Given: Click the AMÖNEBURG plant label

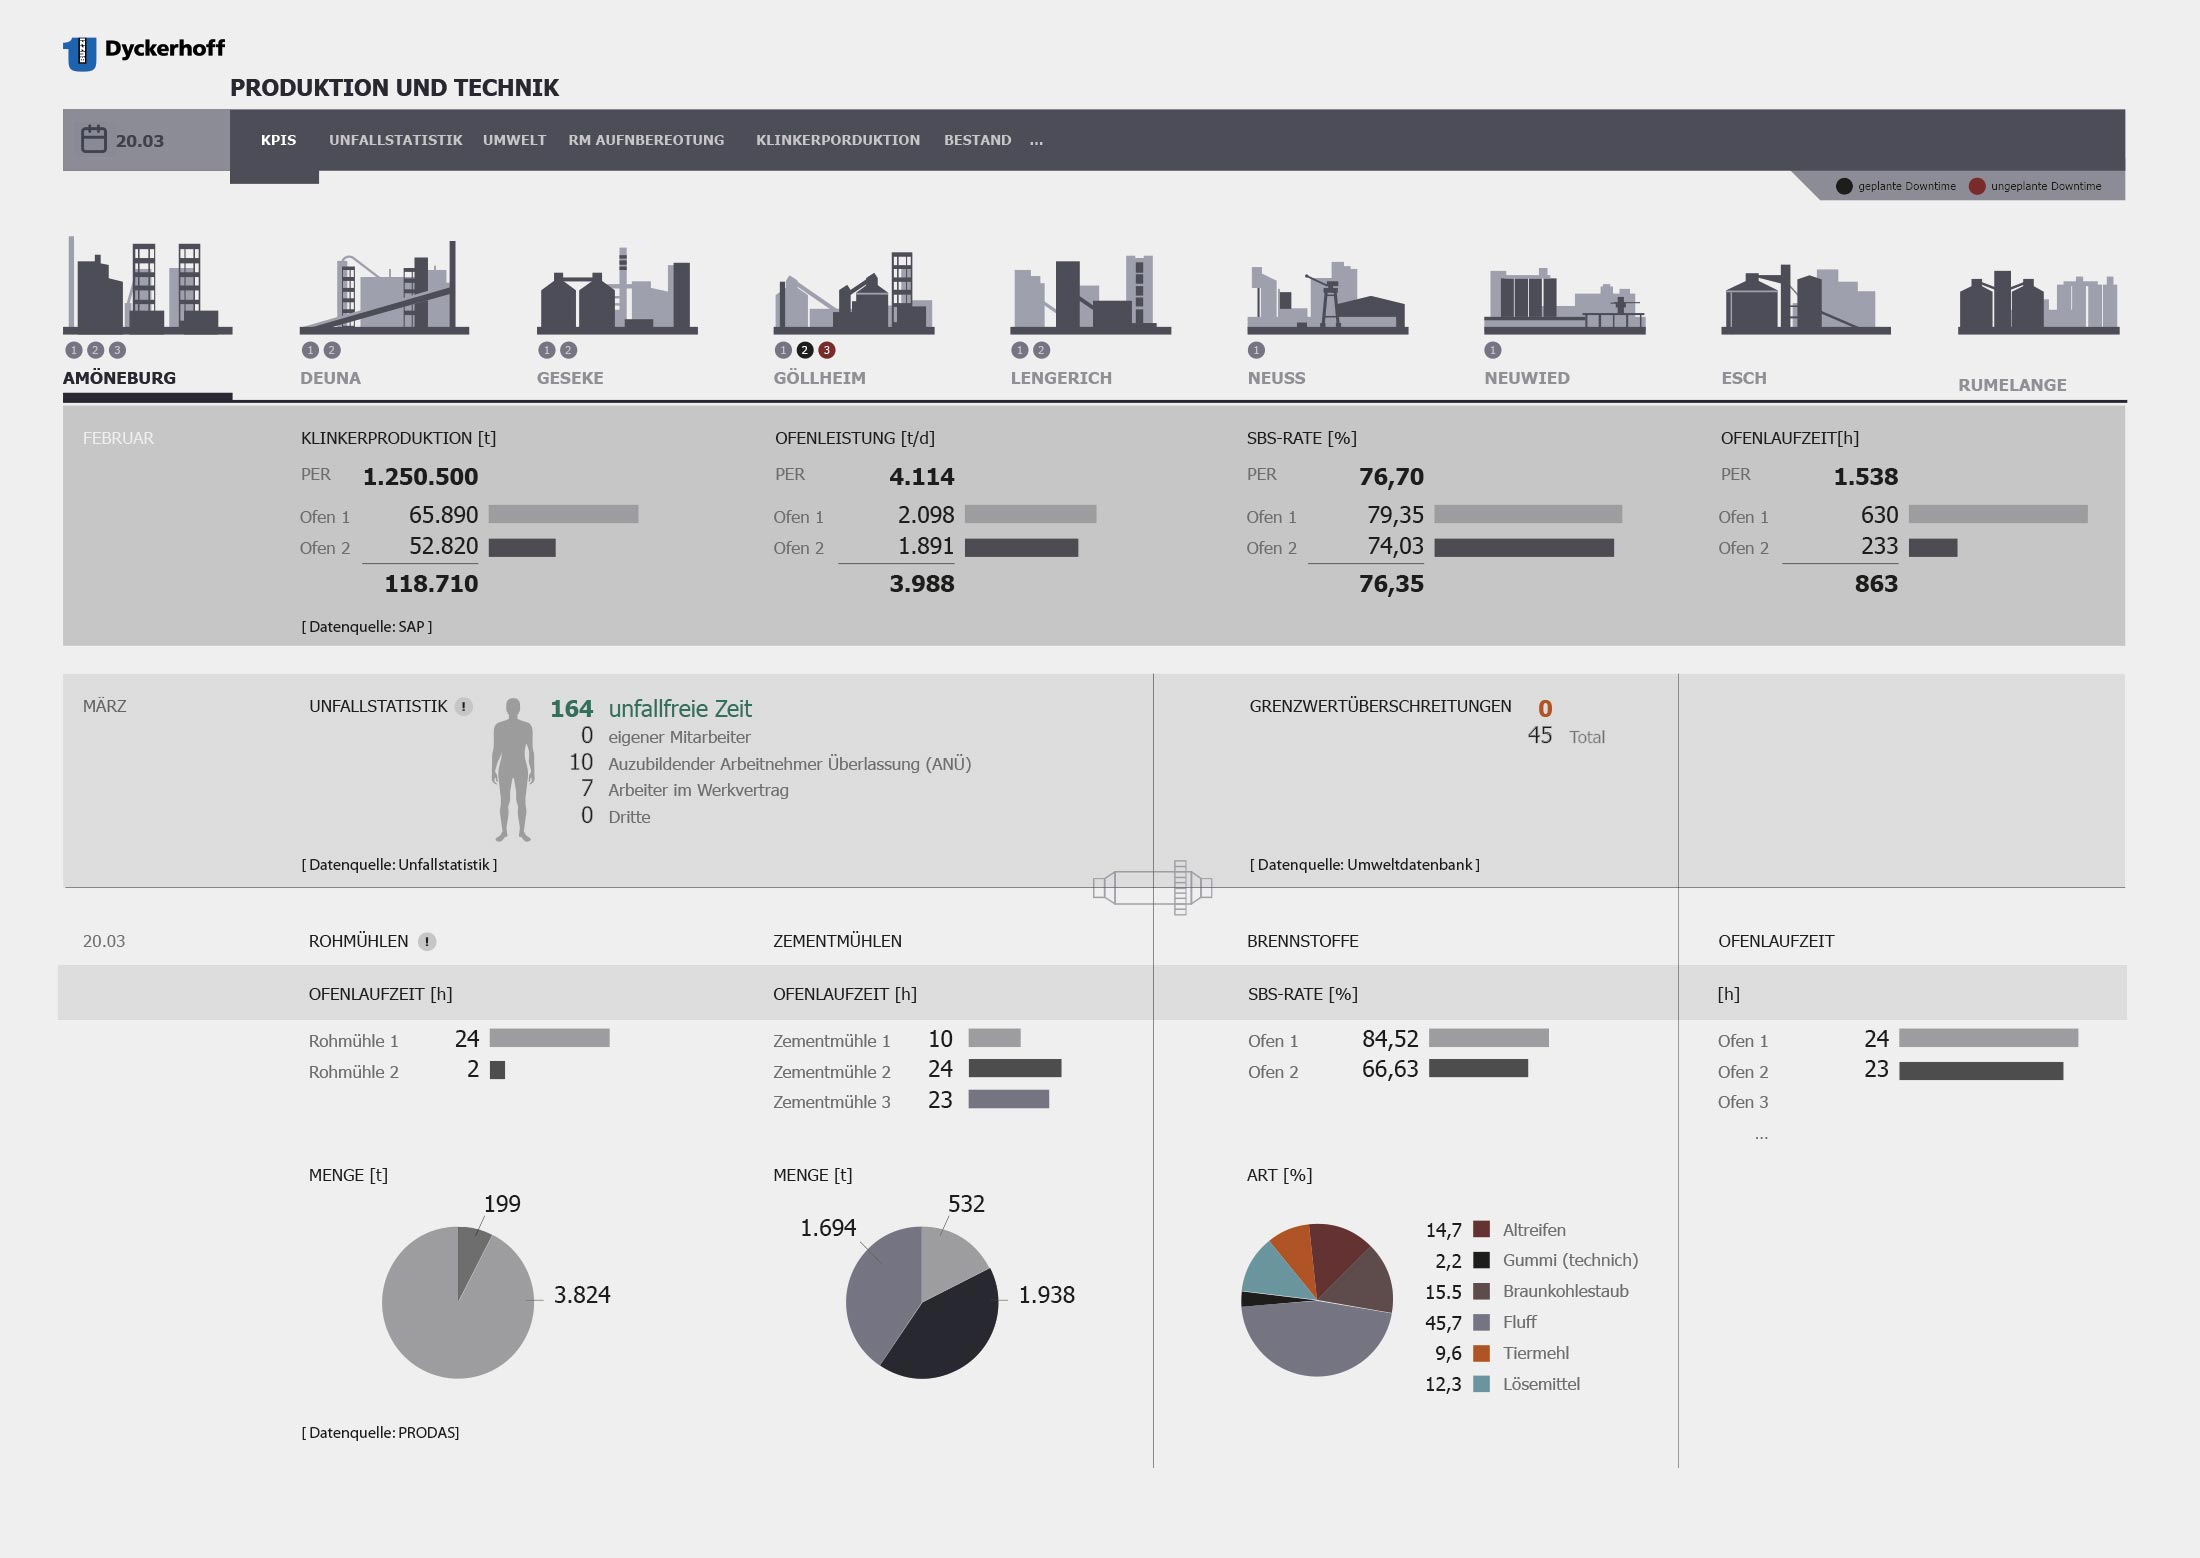Looking at the screenshot, I should pyautogui.click(x=119, y=378).
